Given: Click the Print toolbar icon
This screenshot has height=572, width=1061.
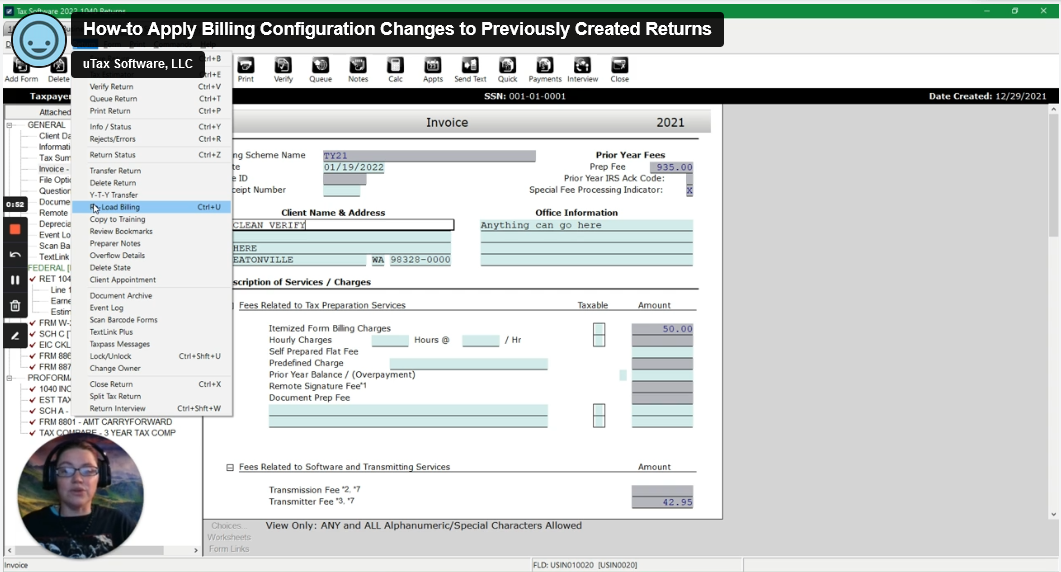Looking at the screenshot, I should 246,70.
